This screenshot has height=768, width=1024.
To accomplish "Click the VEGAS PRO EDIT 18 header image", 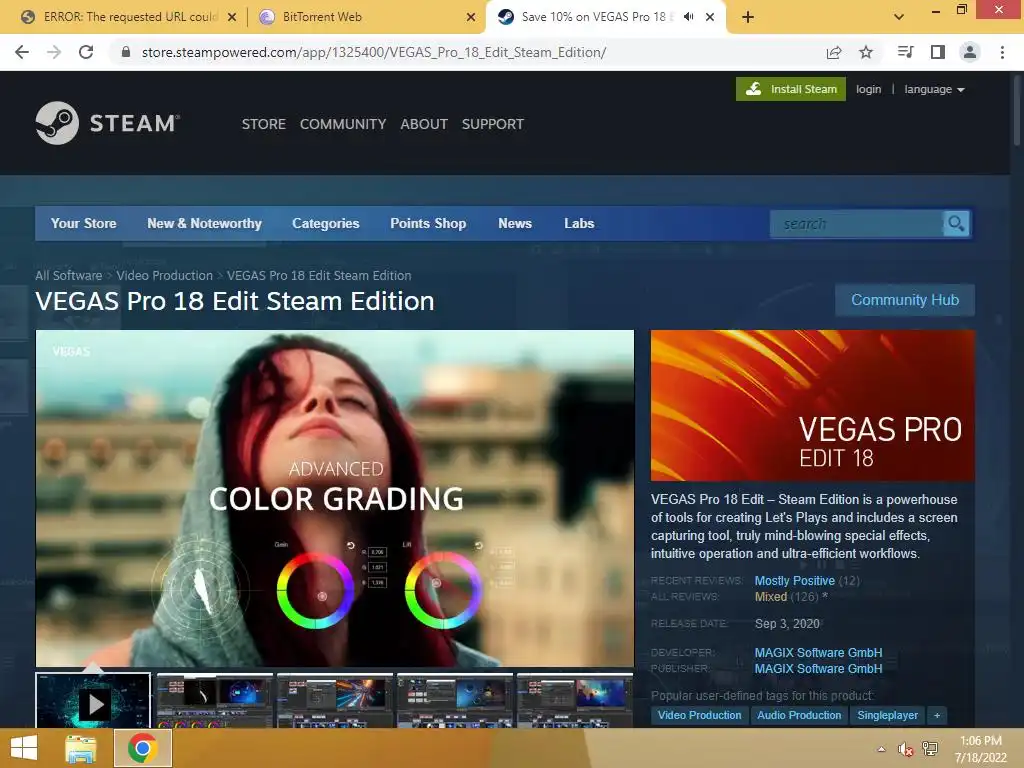I will click(812, 406).
